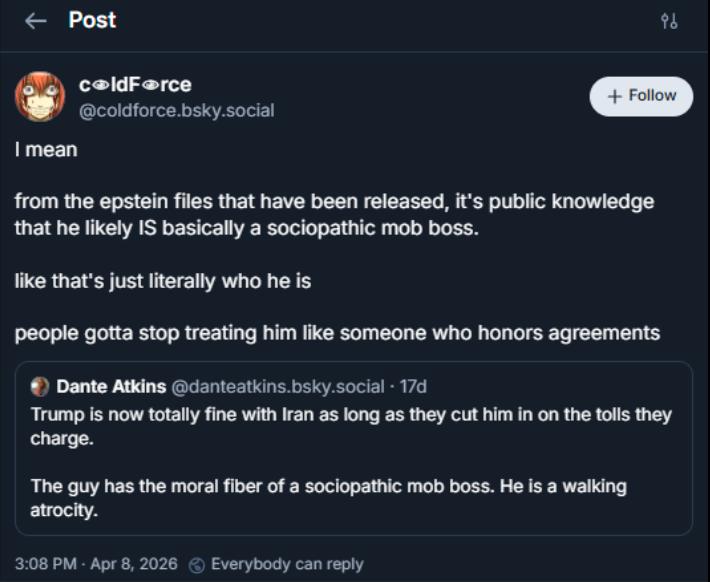Click the 'honors agreements' sentence

(337, 333)
